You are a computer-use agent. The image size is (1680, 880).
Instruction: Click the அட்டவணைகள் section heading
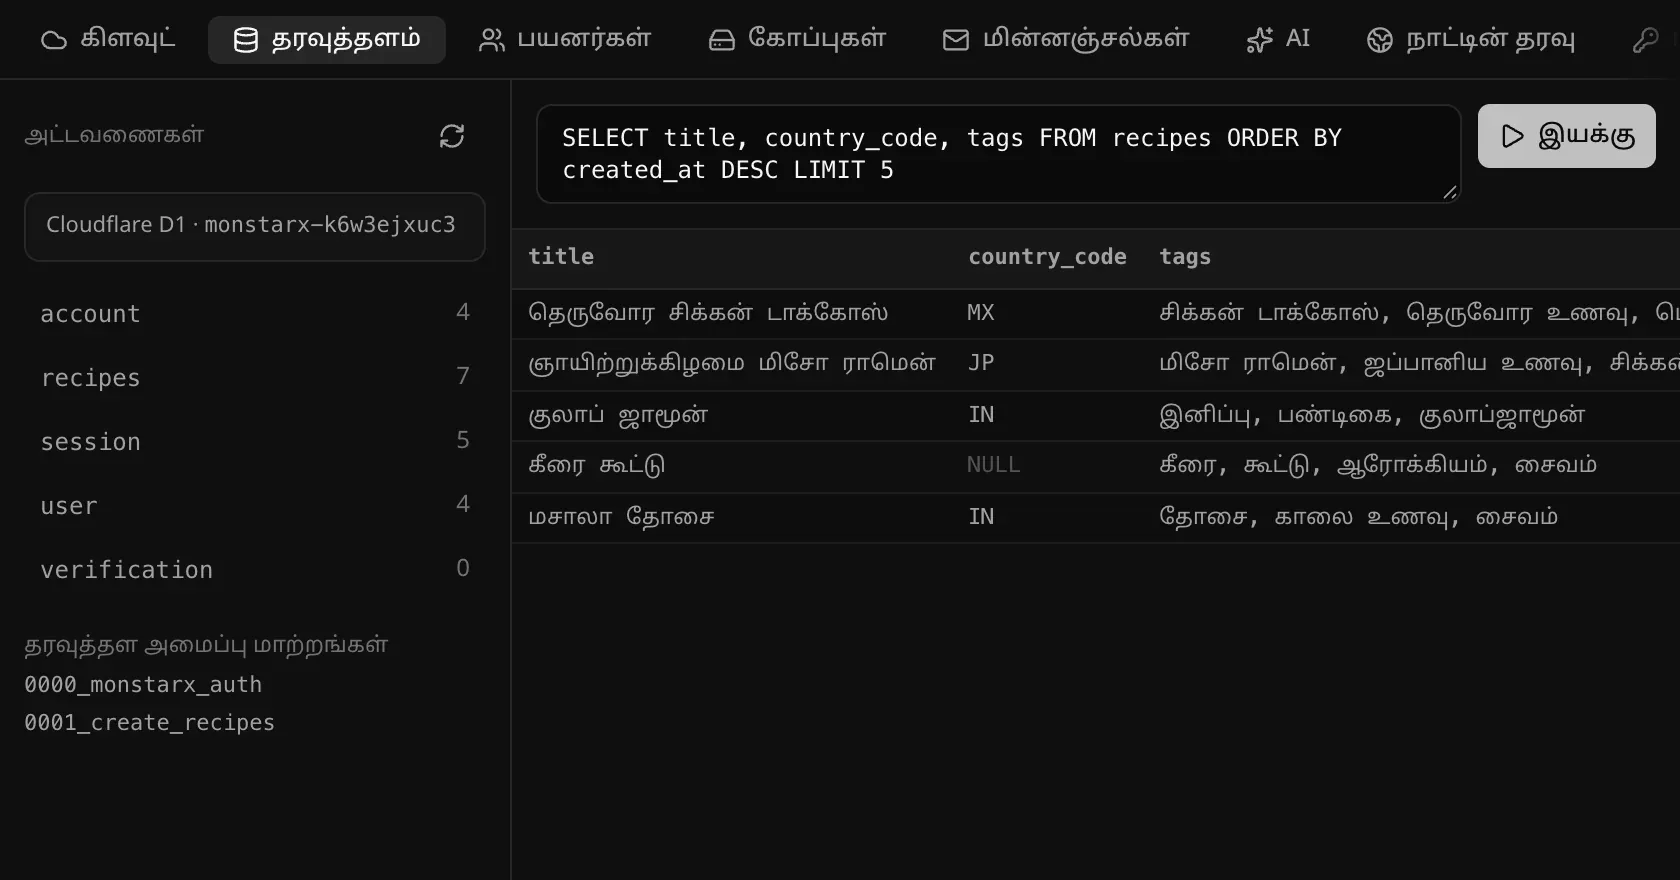pos(114,136)
